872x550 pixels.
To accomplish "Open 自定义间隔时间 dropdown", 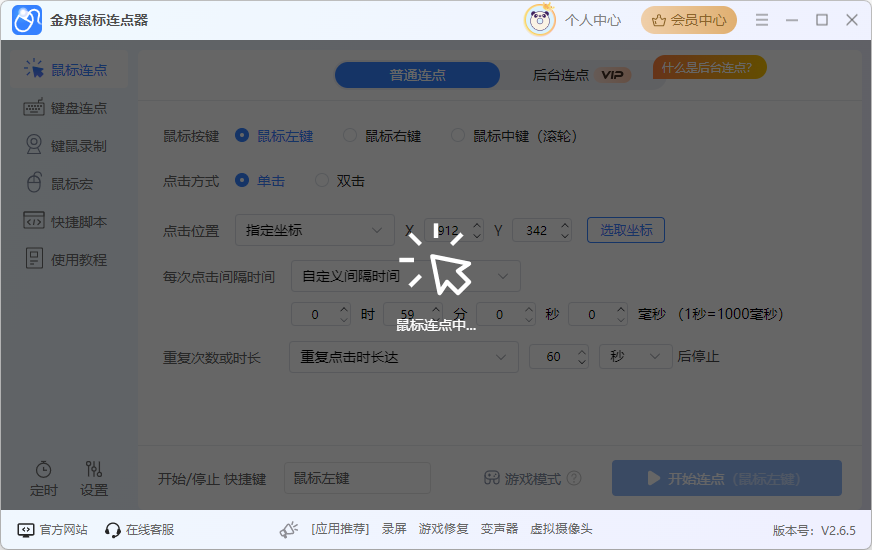I will tap(406, 276).
